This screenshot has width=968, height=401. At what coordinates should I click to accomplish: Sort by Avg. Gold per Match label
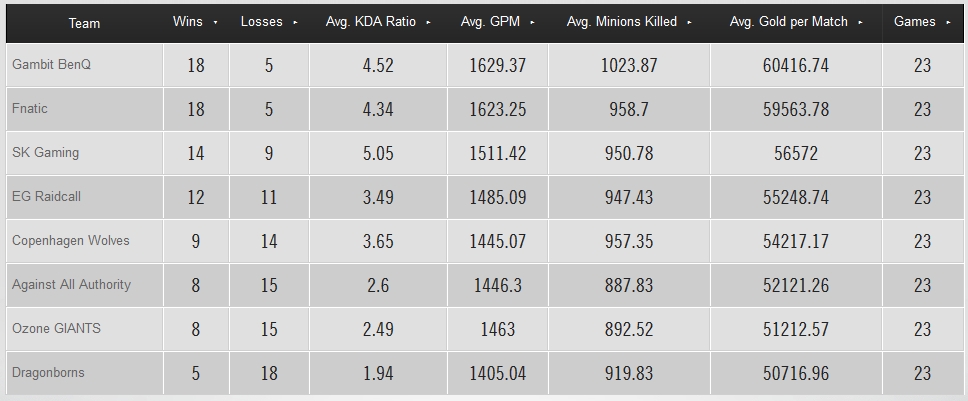(x=788, y=22)
